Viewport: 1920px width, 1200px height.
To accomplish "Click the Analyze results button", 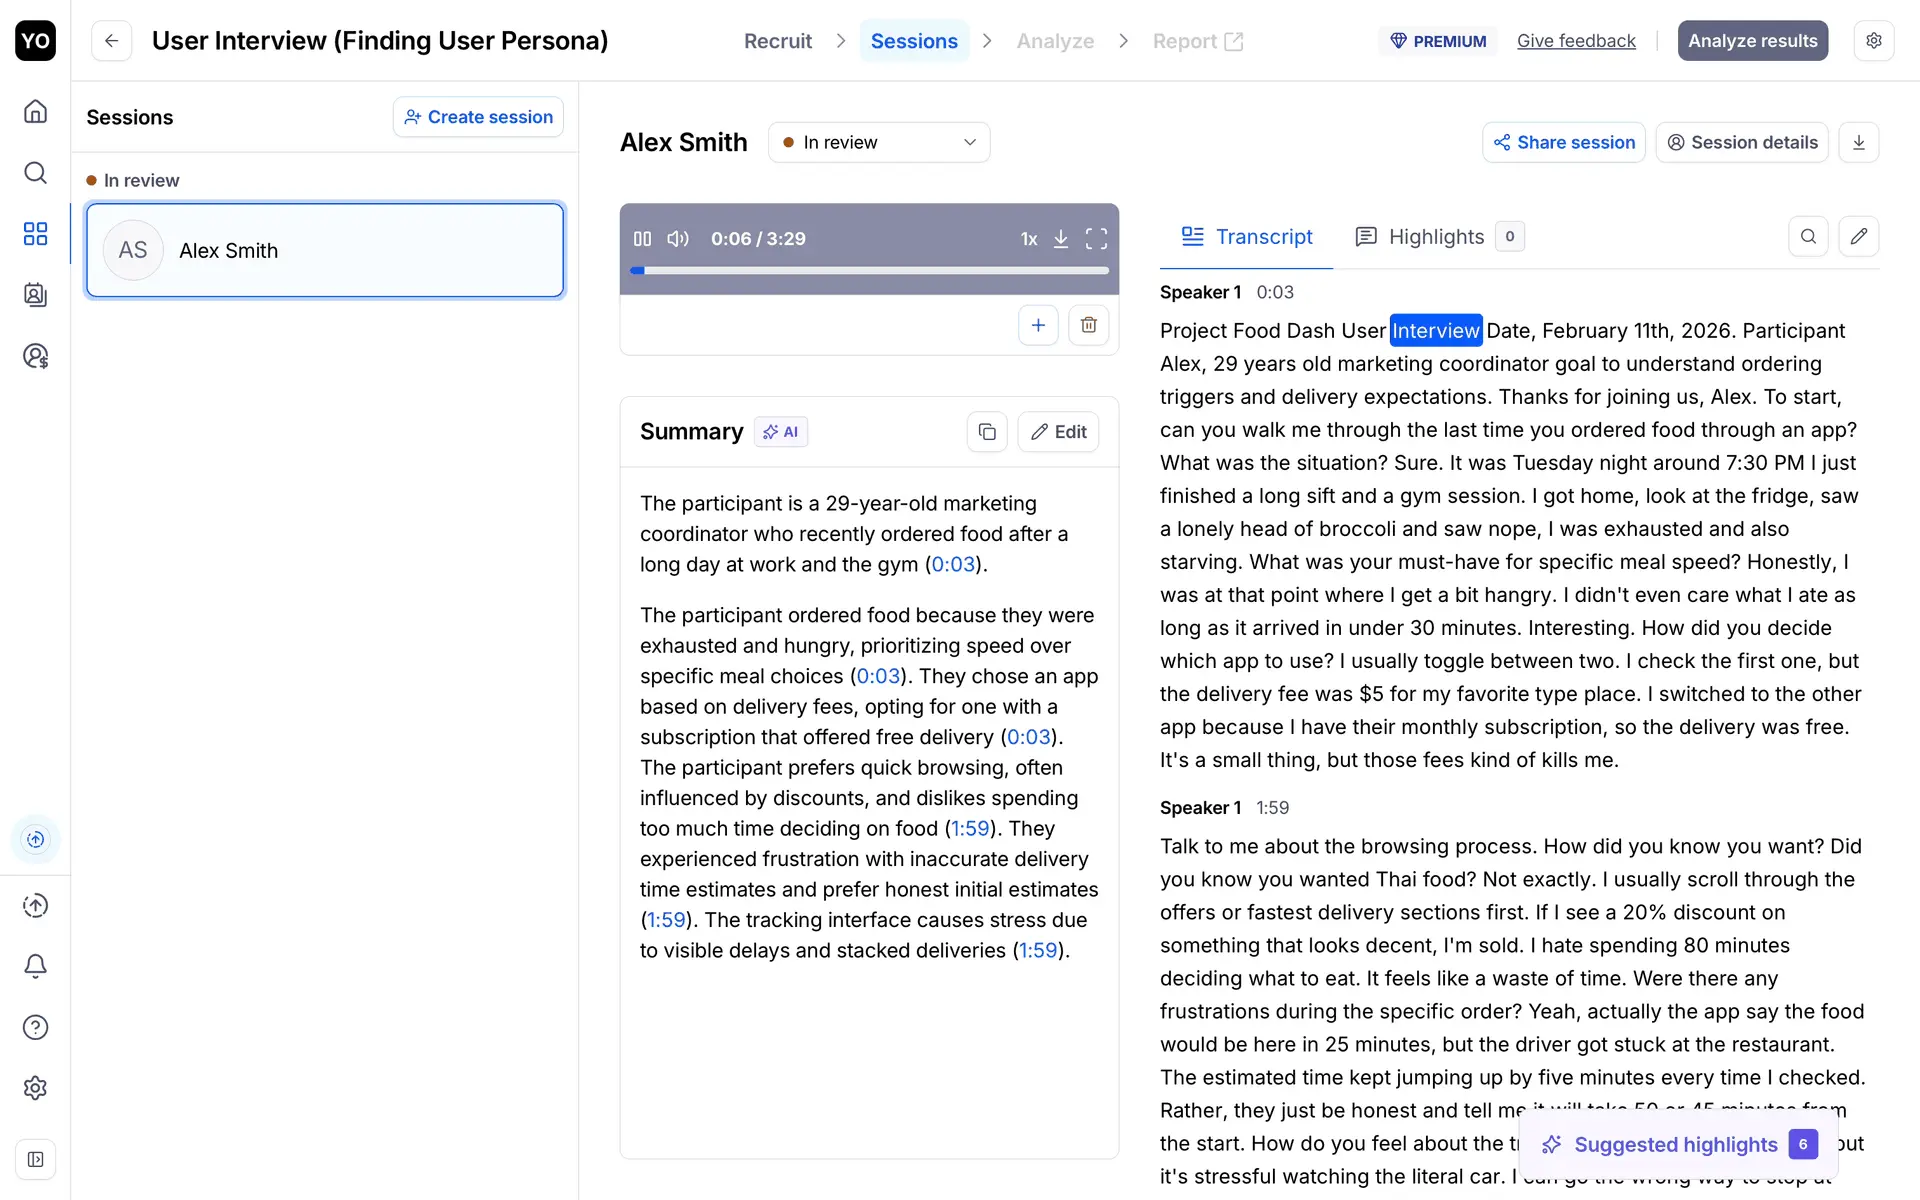I will 1752,41.
